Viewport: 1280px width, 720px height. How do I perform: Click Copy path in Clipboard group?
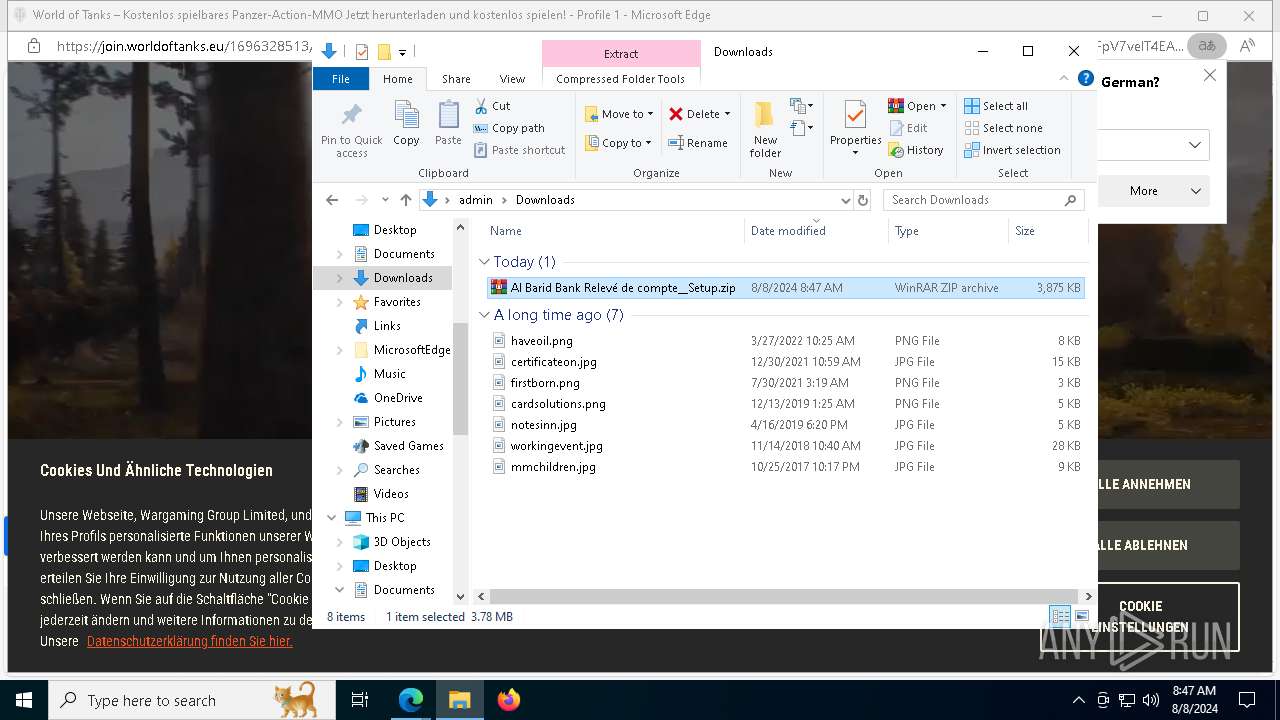point(509,128)
